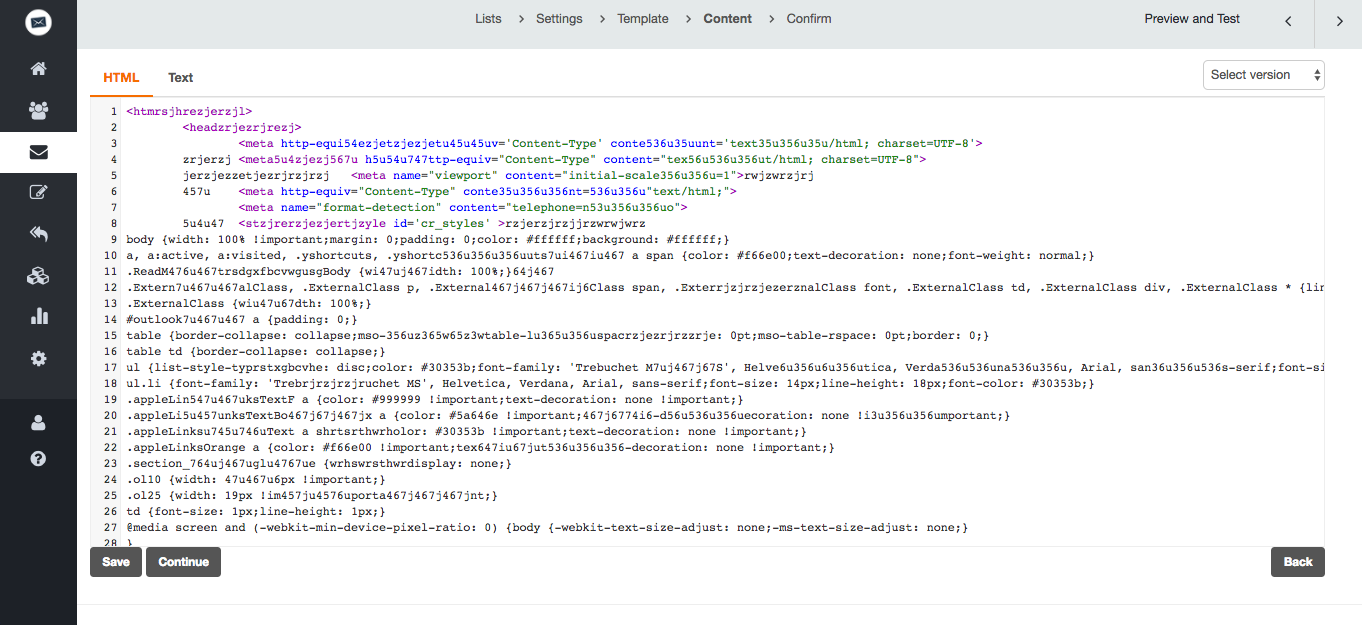Image resolution: width=1362 pixels, height=625 pixels.
Task: Select the Campaigns envelope icon in sidebar
Action: click(38, 152)
